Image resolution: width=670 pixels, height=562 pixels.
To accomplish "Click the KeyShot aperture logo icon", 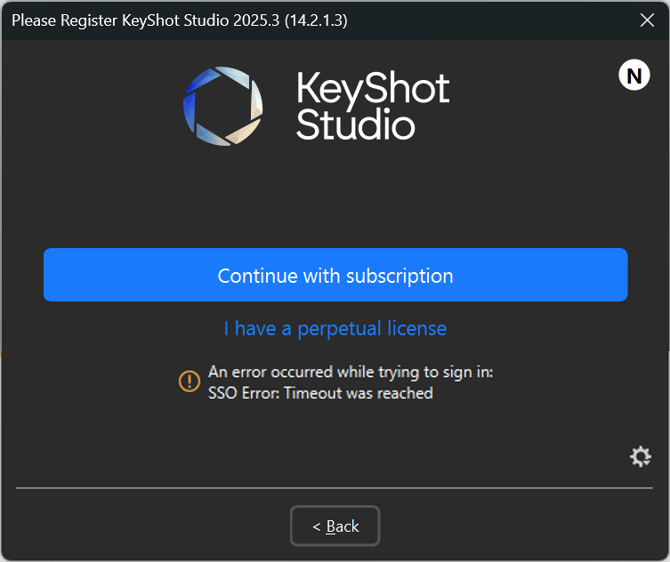I will (223, 105).
